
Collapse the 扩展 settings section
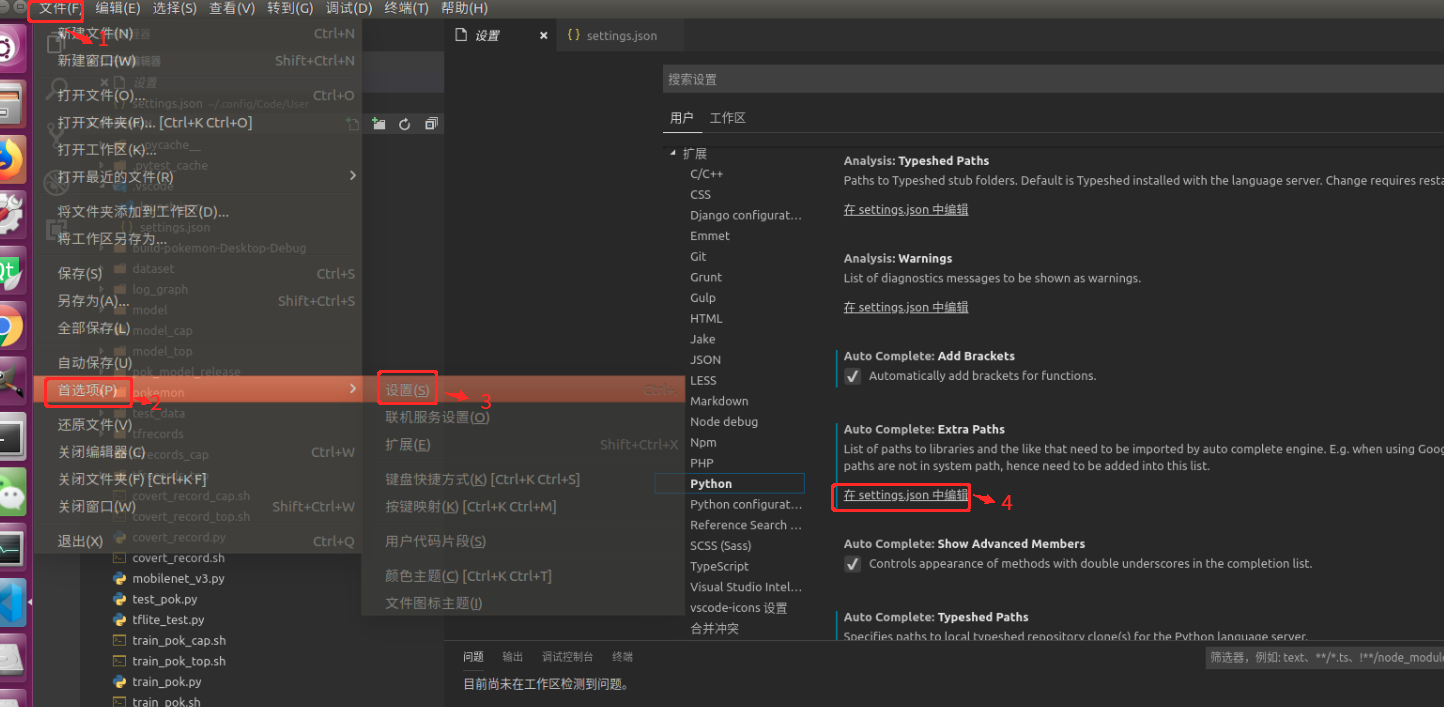pos(674,153)
